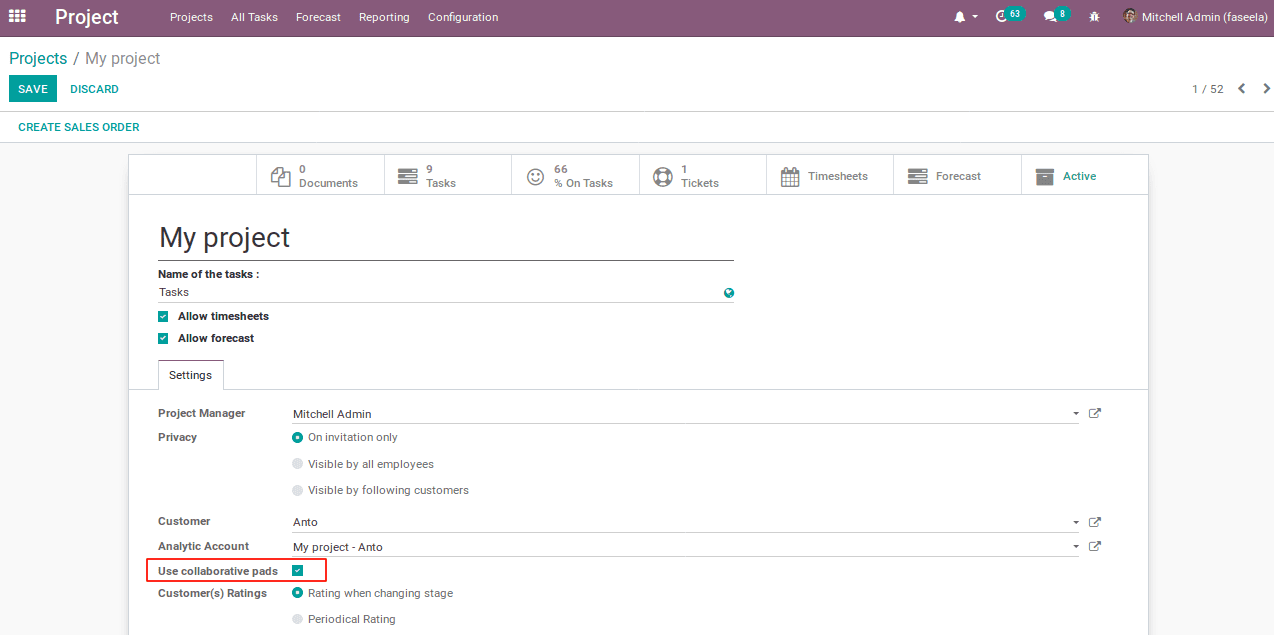Expand Analytic Account dropdown arrow

[x=1076, y=547]
